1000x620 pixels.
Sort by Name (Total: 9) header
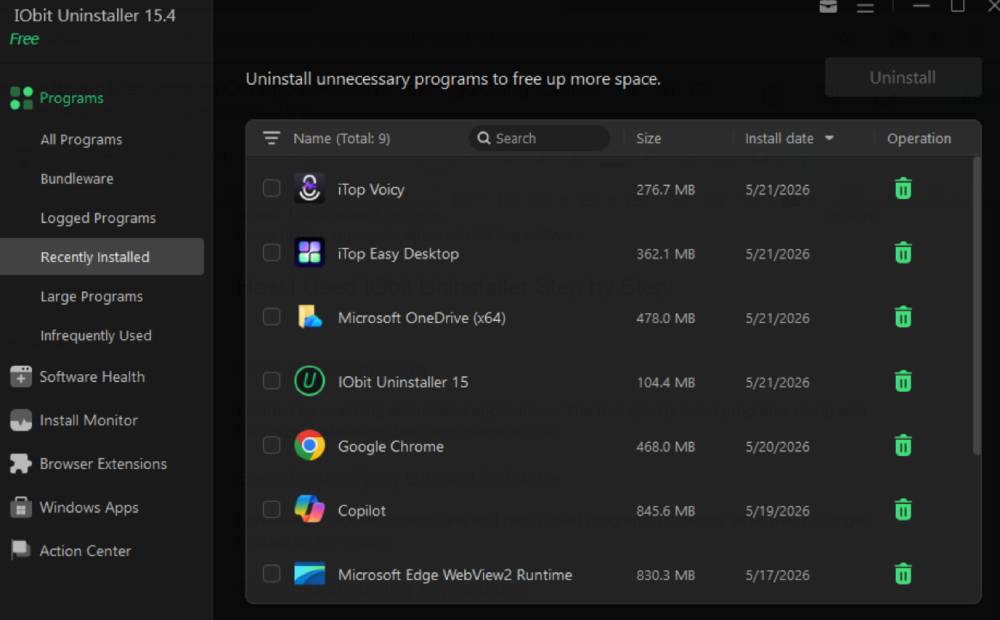pyautogui.click(x=342, y=138)
